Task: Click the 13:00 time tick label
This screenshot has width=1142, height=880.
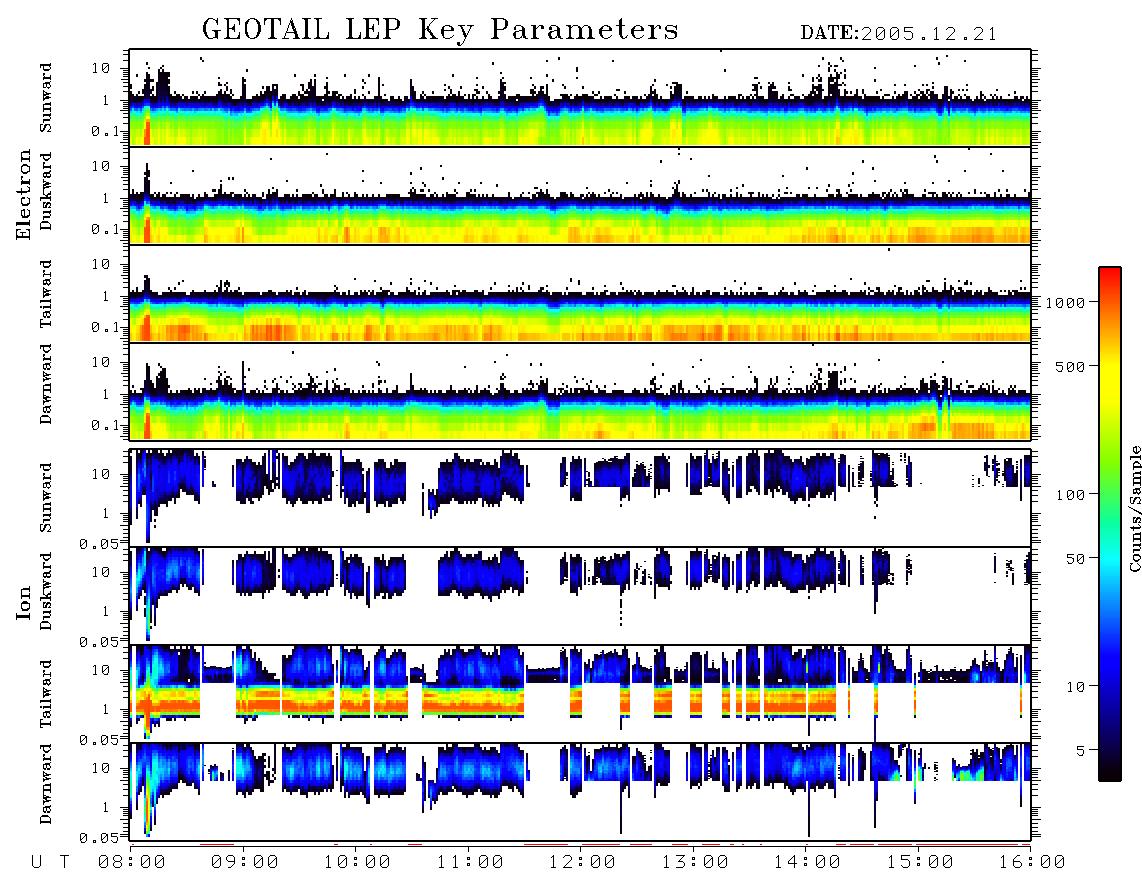Action: pos(695,863)
